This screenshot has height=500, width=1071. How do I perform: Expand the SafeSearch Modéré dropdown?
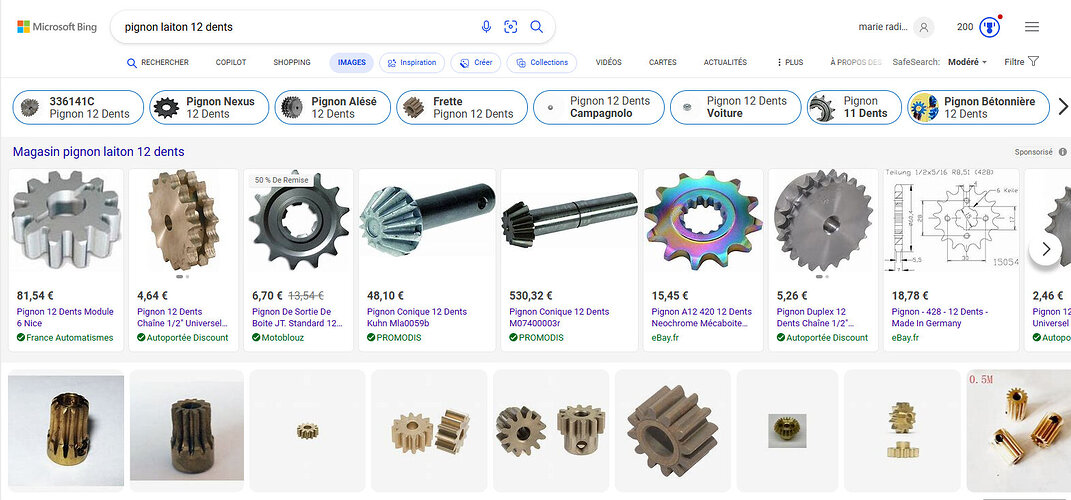click(967, 62)
